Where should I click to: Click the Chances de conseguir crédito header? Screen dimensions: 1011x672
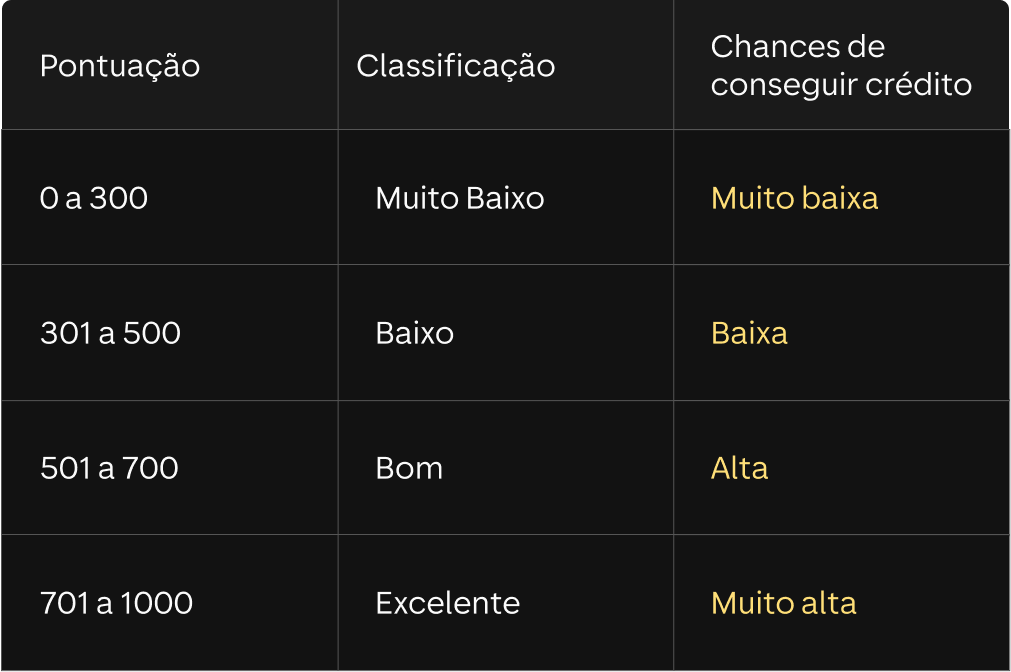(x=841, y=66)
